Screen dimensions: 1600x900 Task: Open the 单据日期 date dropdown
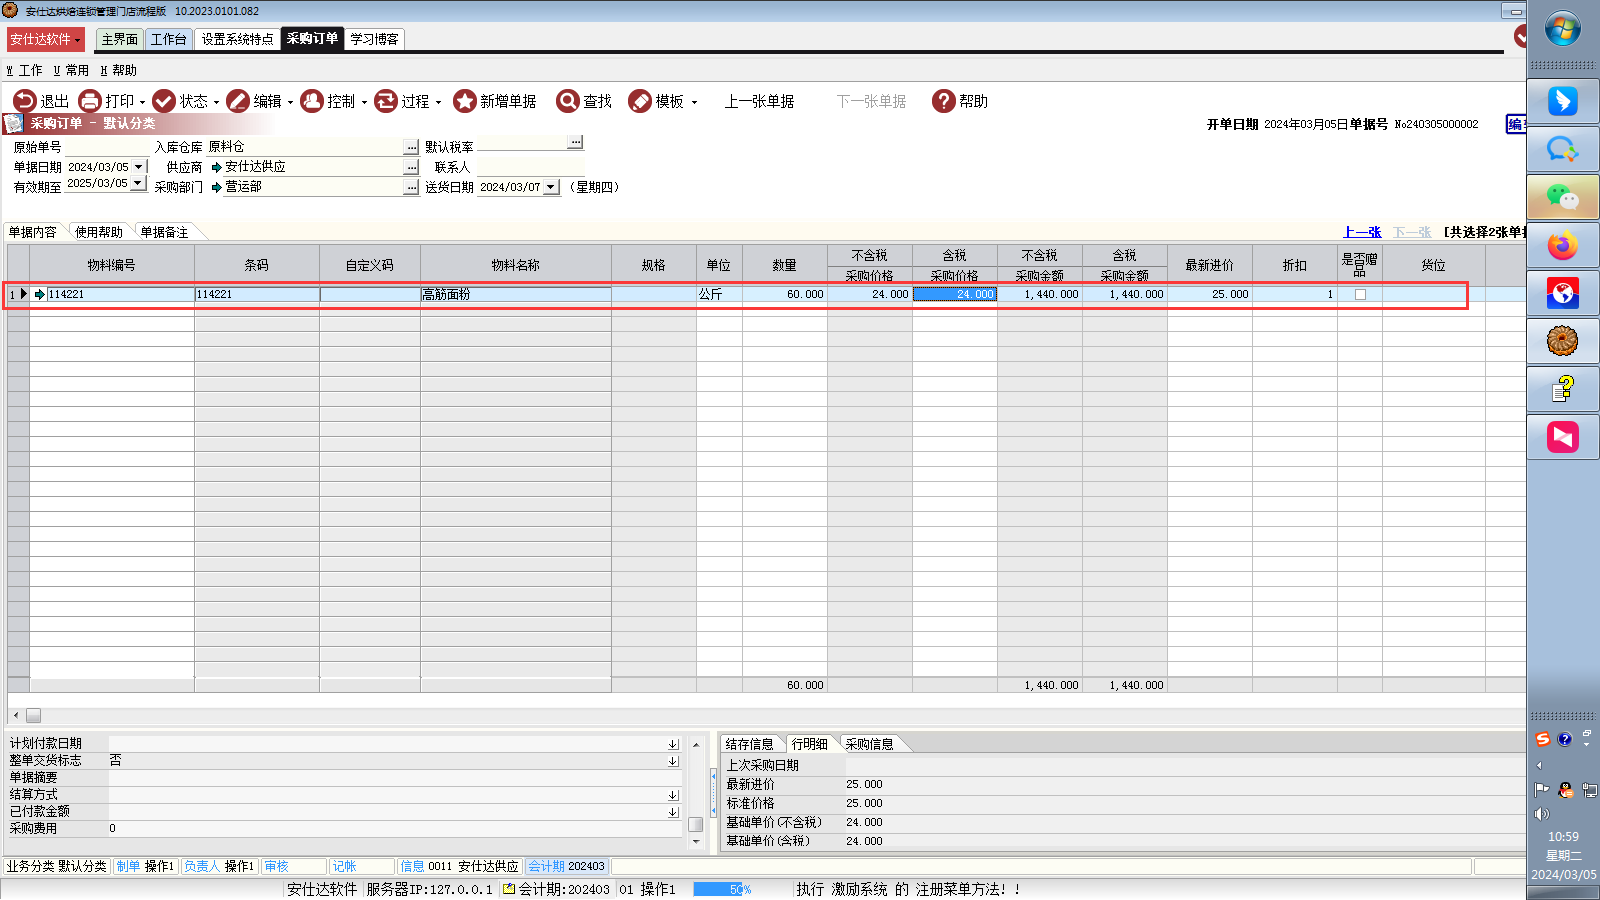click(x=139, y=167)
